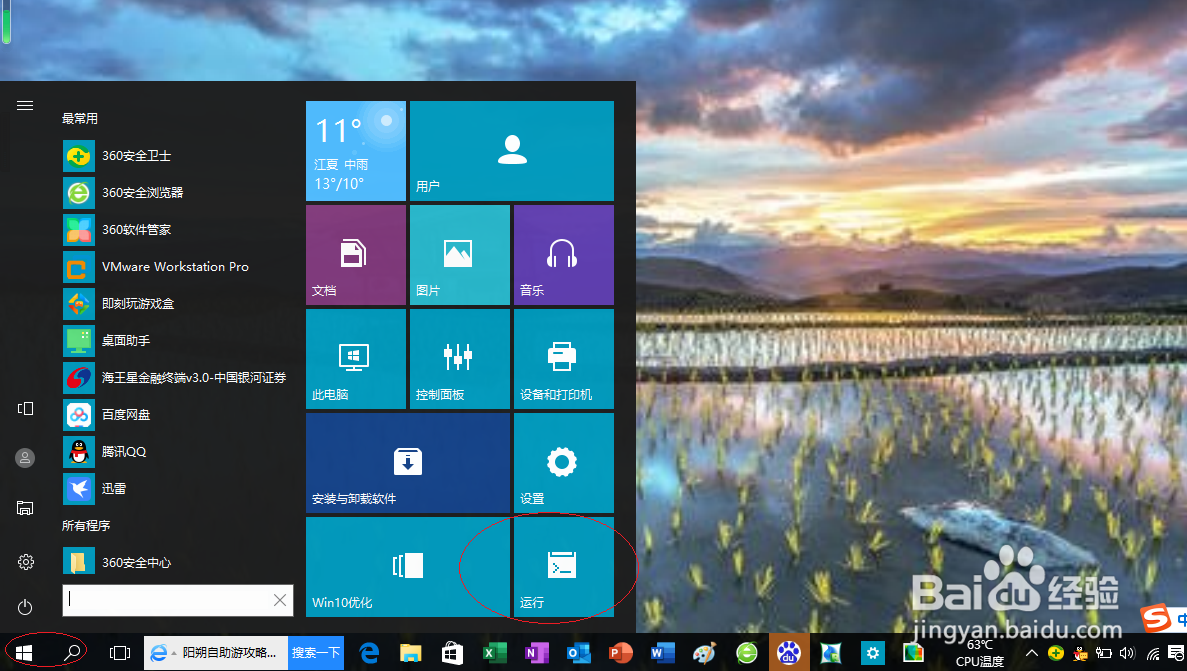Open the 用户 tile
The image size is (1187, 671).
(x=512, y=151)
